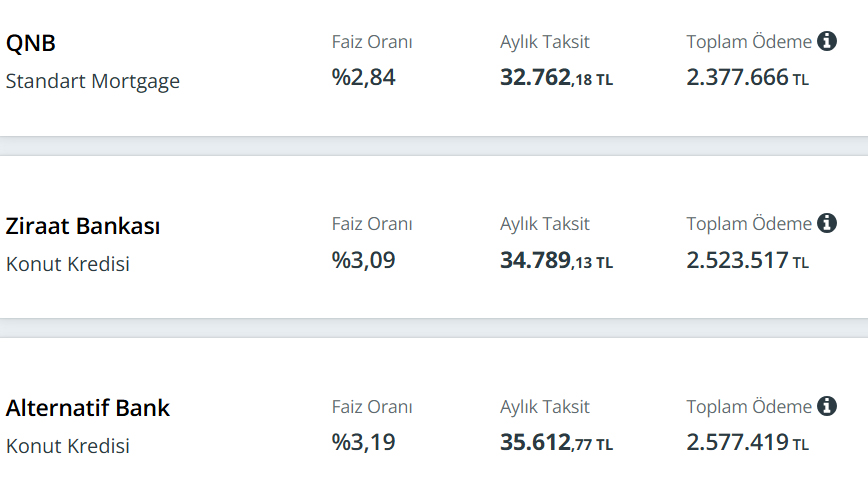Viewport: 868px width, 496px height.
Task: Click the info icon in Ziraat Bankası's Toplam Ödeme
Action: point(826,223)
